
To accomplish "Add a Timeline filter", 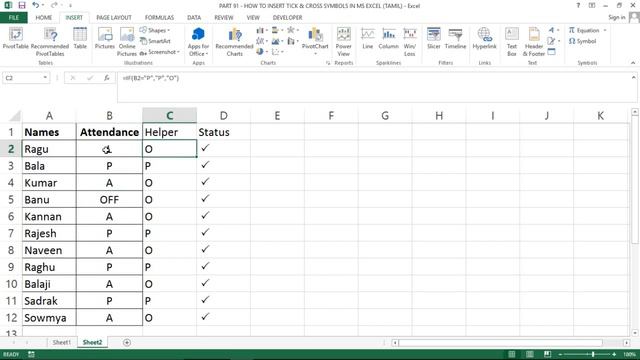I will click(456, 38).
